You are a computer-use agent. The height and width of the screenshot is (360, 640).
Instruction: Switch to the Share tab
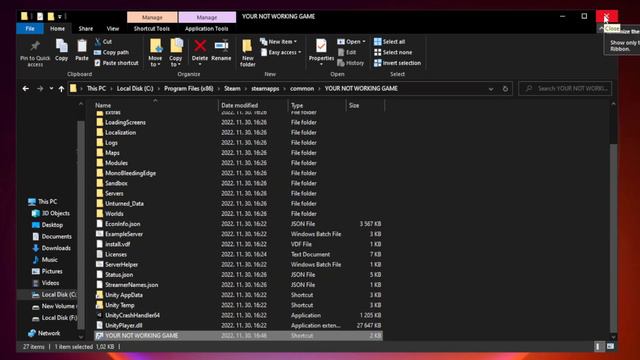(x=85, y=29)
